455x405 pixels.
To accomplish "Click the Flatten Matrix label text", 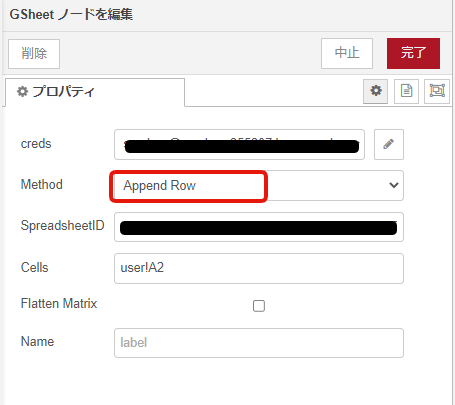I will tap(59, 304).
